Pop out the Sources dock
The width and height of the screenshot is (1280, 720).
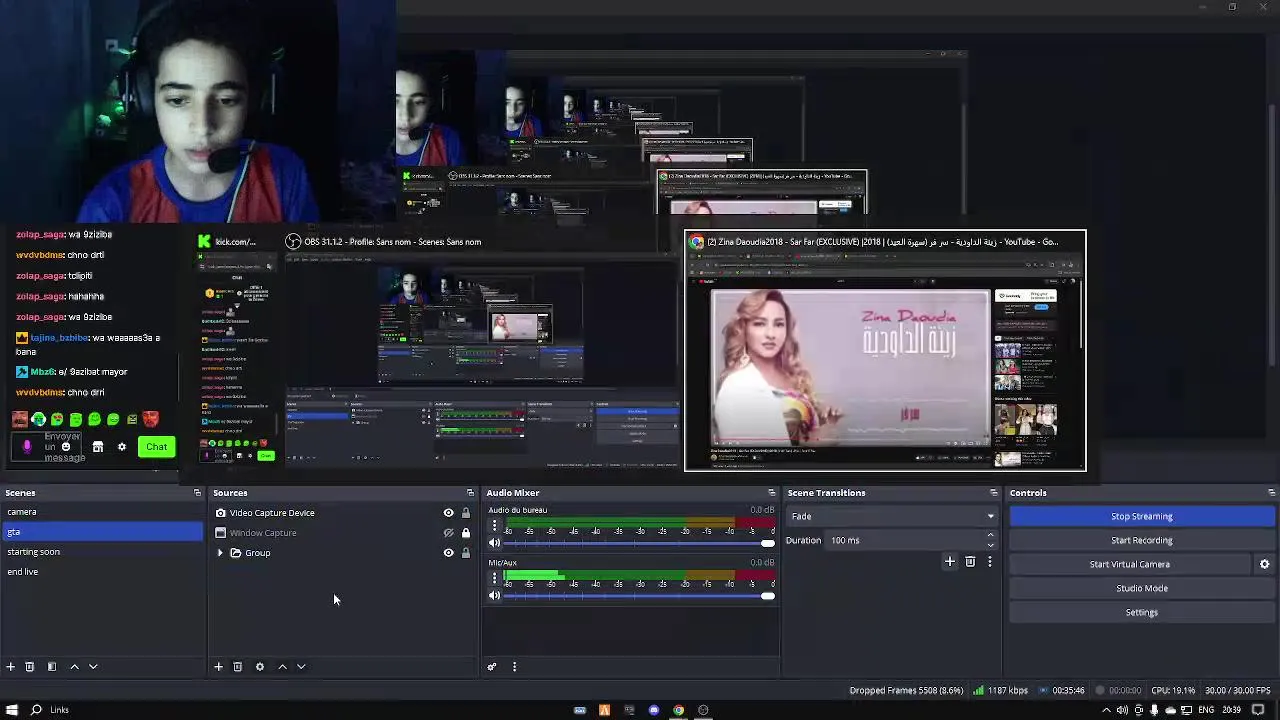(x=470, y=493)
